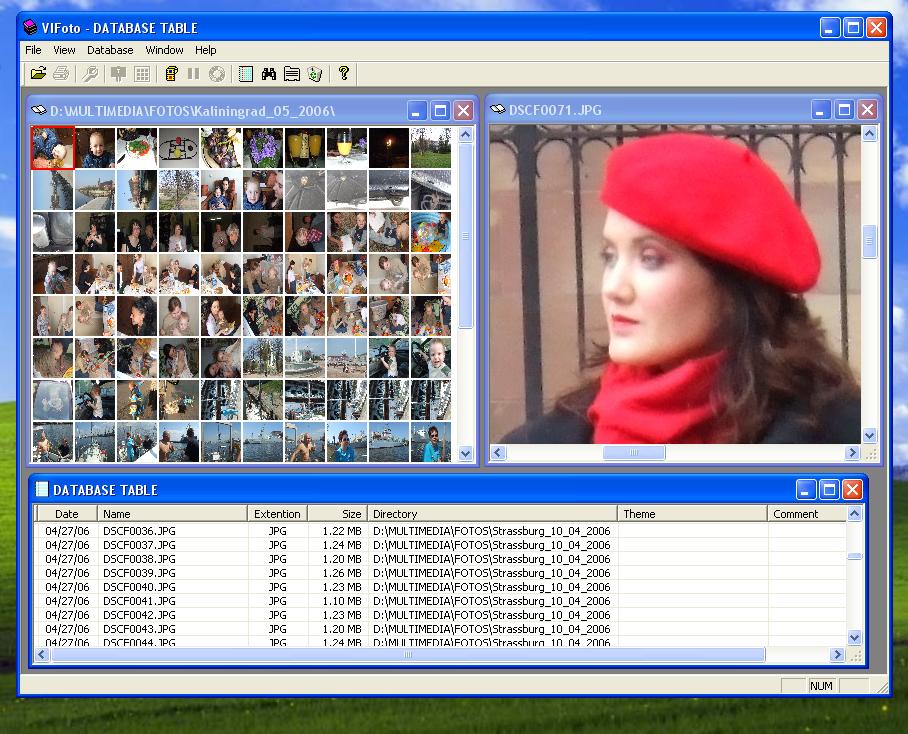The height and width of the screenshot is (734, 908).
Task: Click up arrow of database table scrollbar
Action: [854, 514]
